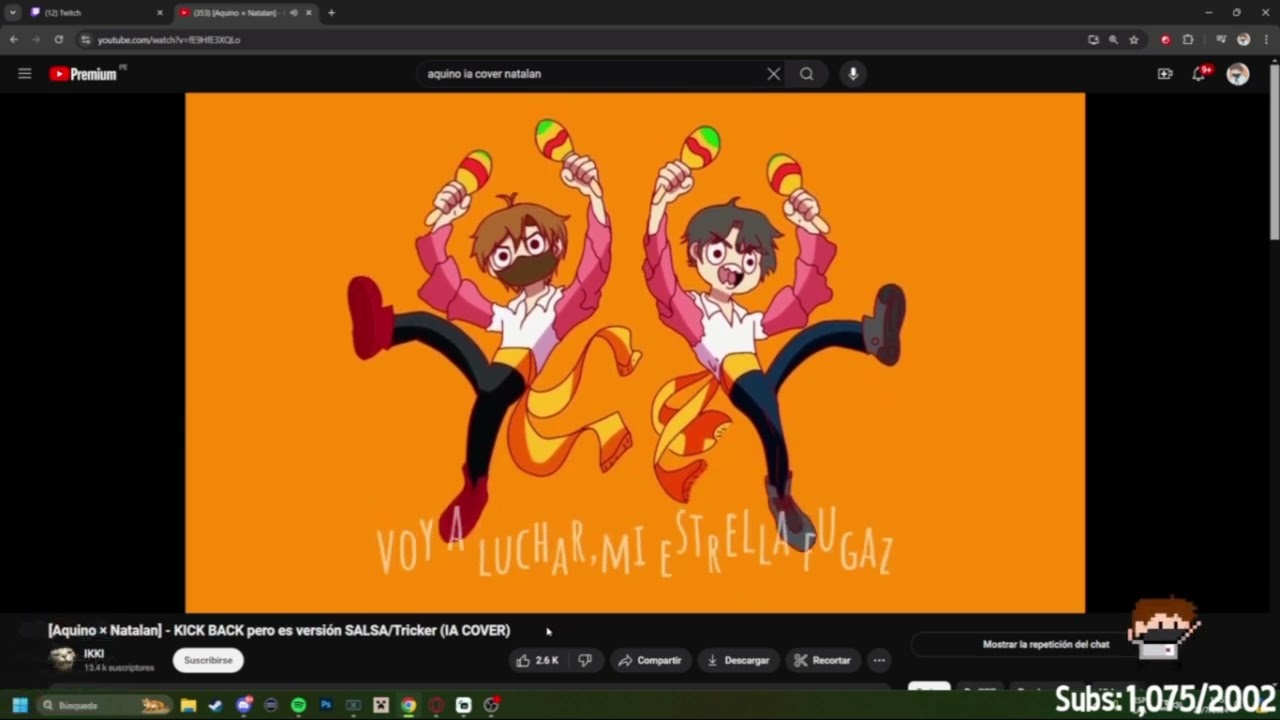Image resolution: width=1280 pixels, height=720 pixels.
Task: Click the Suscribirse button
Action: tap(208, 660)
